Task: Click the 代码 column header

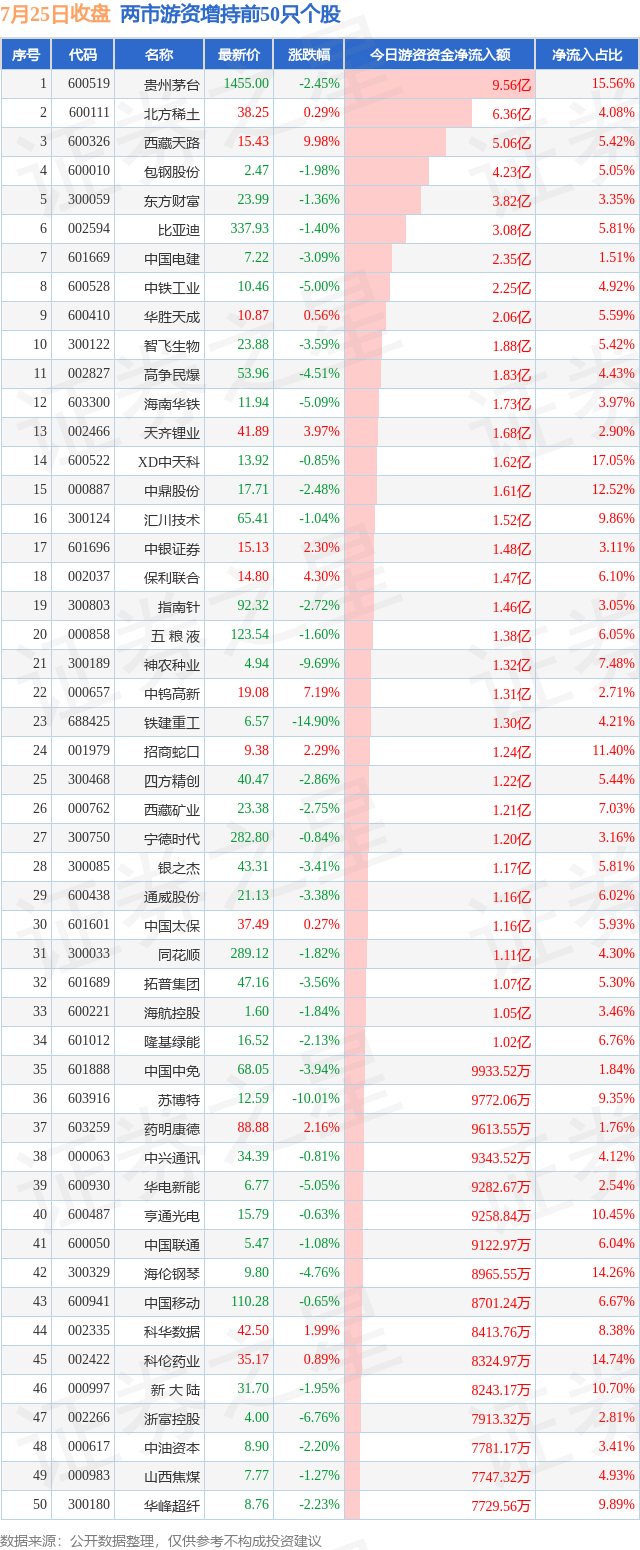Action: 83,55
